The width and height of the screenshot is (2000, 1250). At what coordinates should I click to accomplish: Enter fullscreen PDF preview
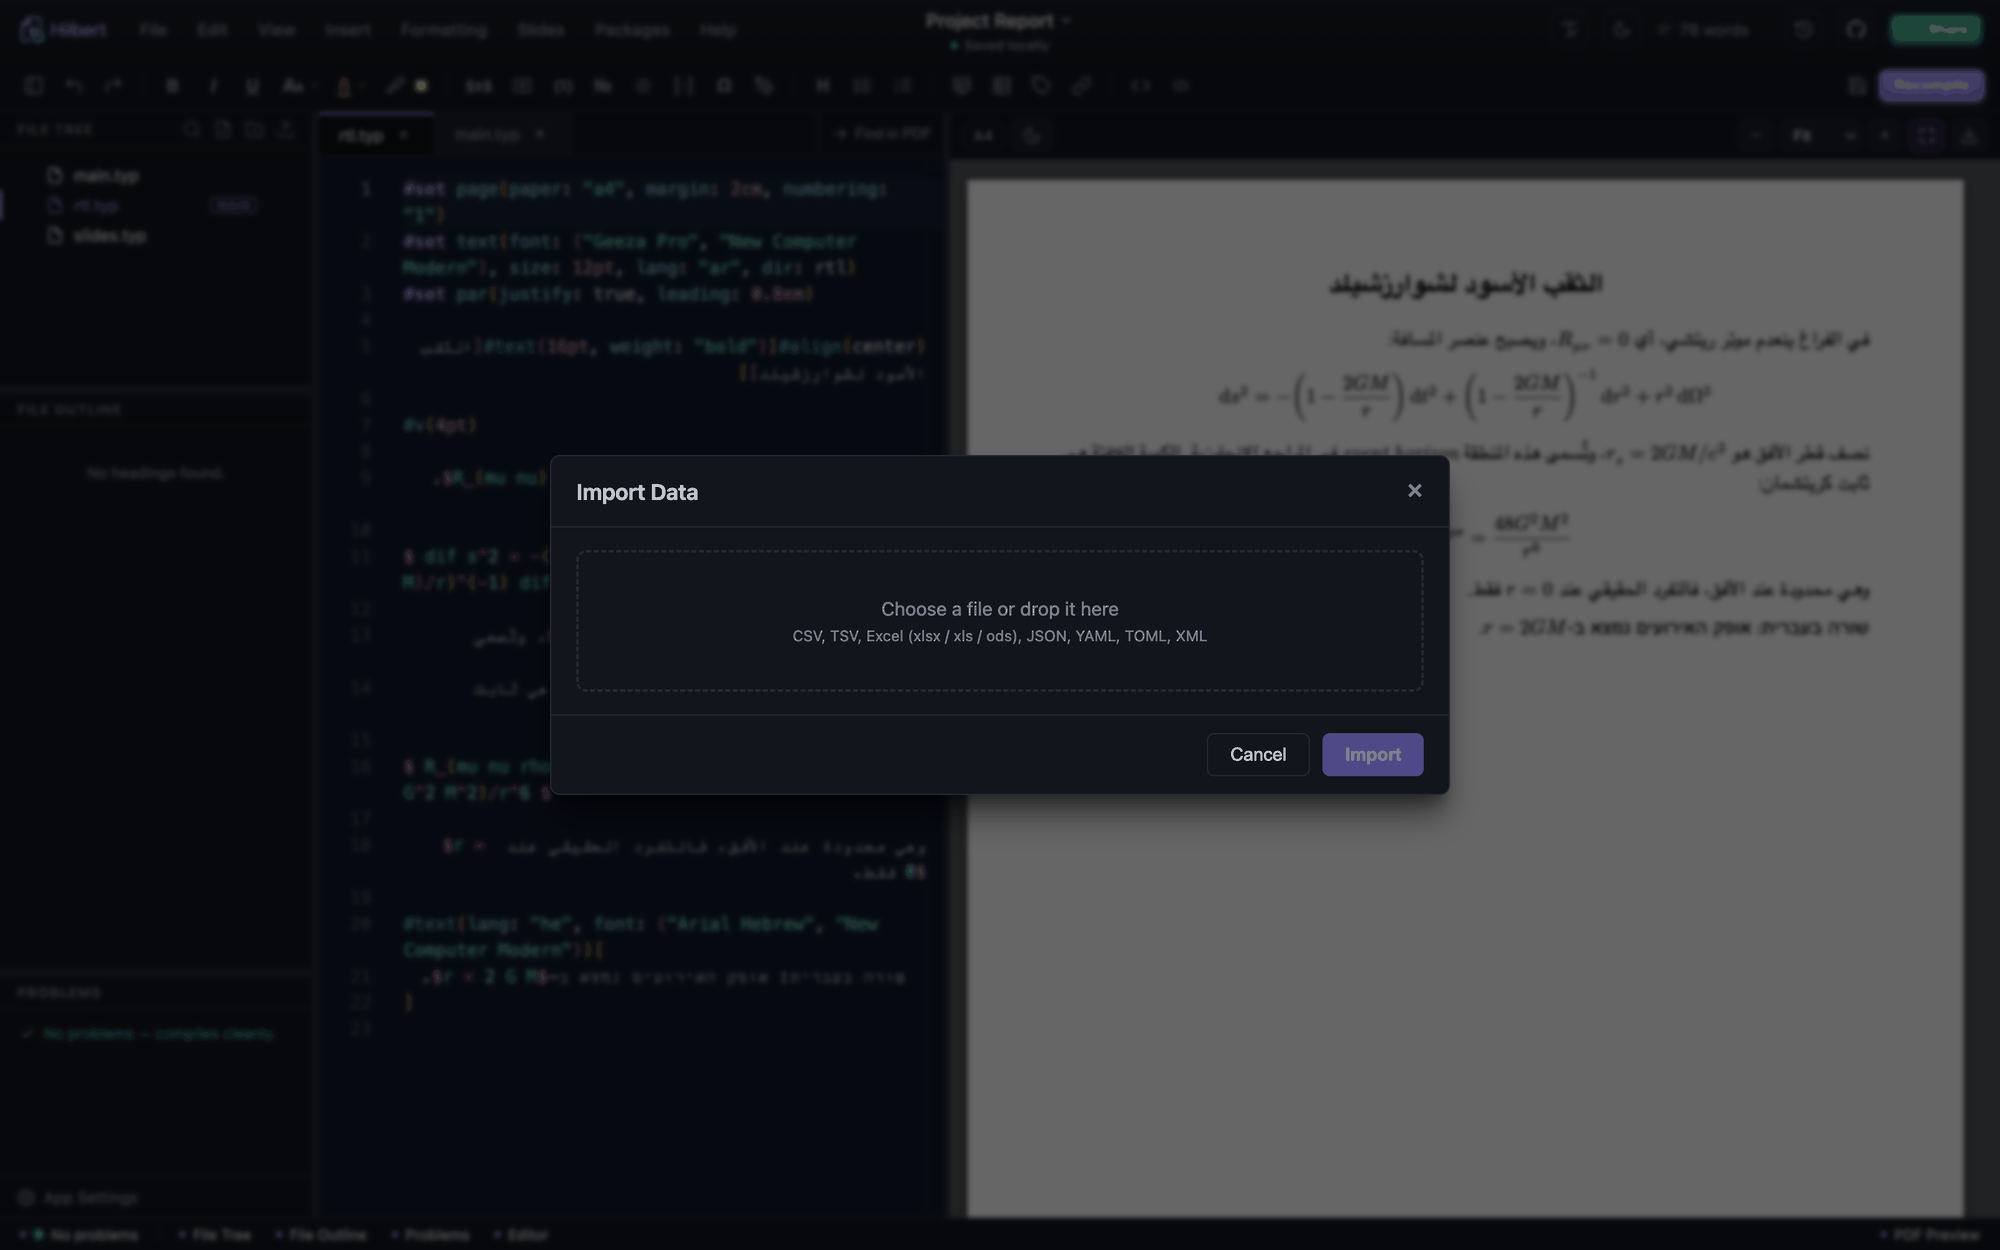coord(1926,135)
